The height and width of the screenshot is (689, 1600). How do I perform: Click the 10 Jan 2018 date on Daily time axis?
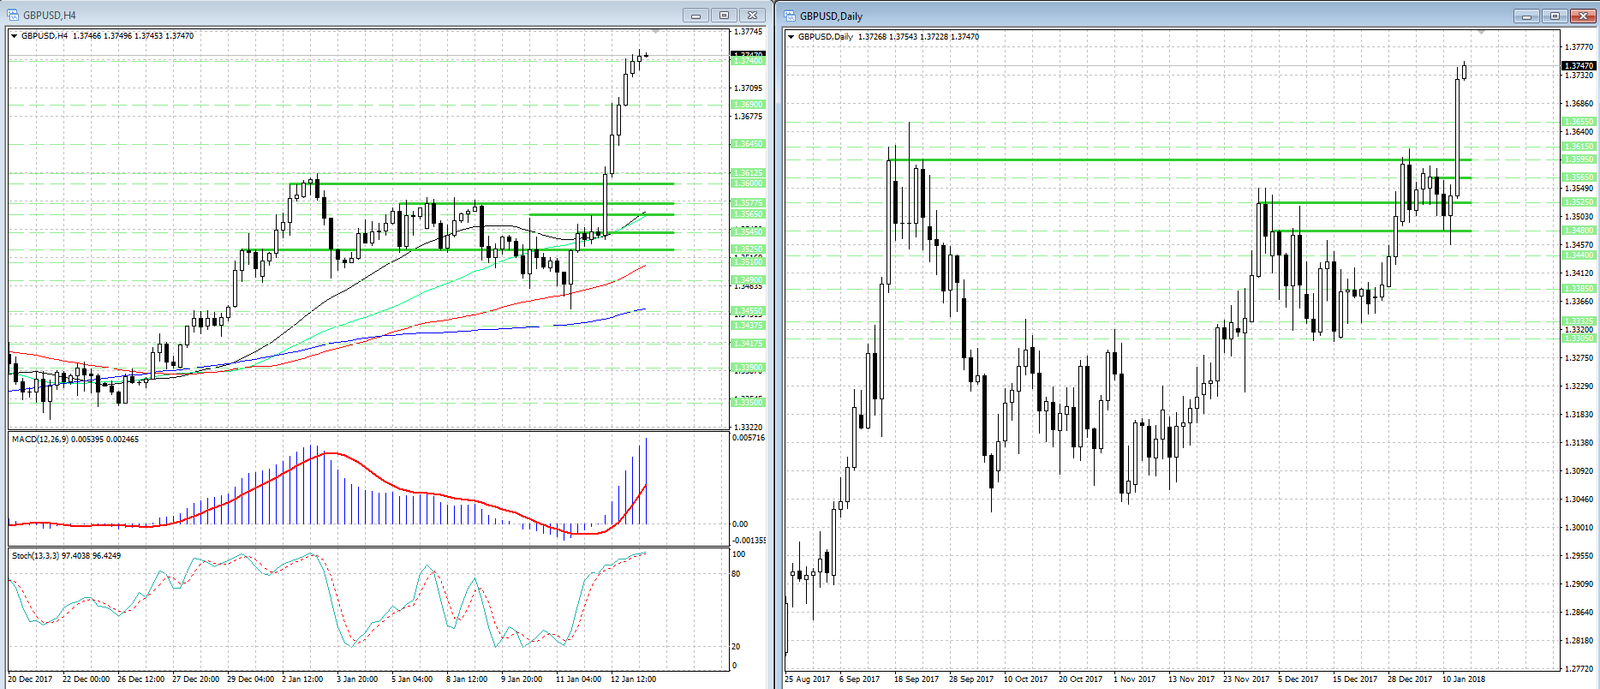pyautogui.click(x=1463, y=679)
